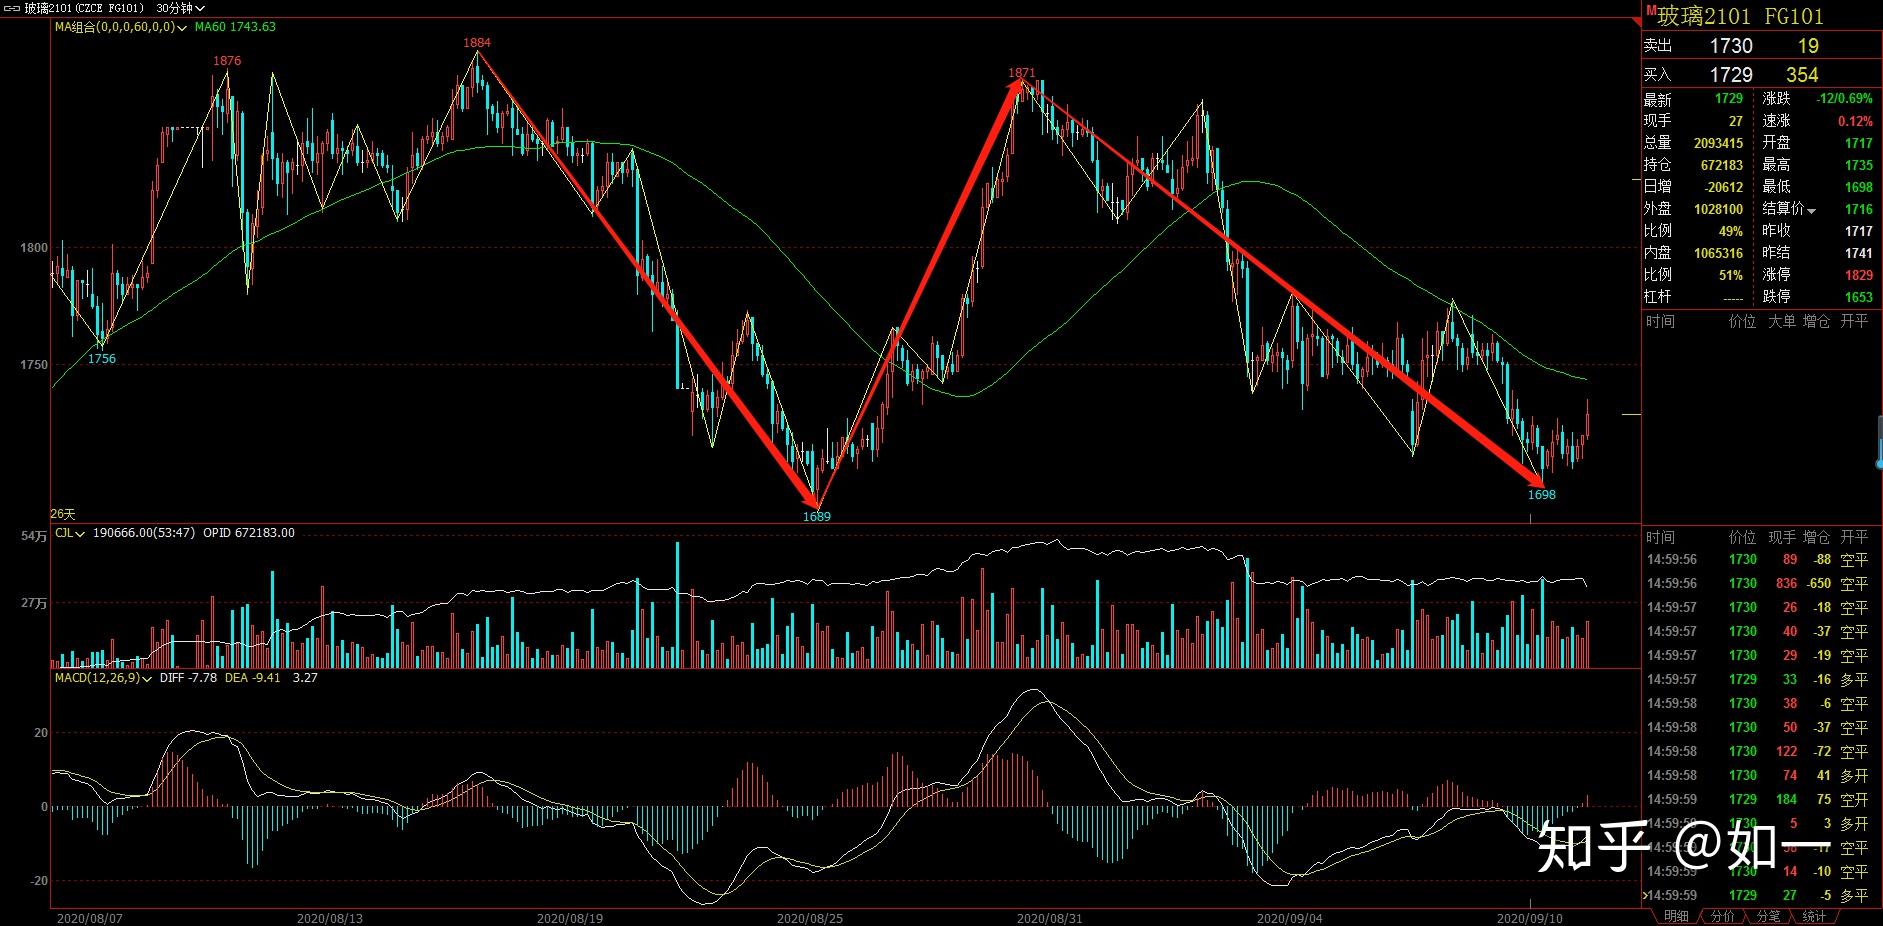
Task: Click the 2020/08/25 date marker on time axis
Action: coord(809,918)
